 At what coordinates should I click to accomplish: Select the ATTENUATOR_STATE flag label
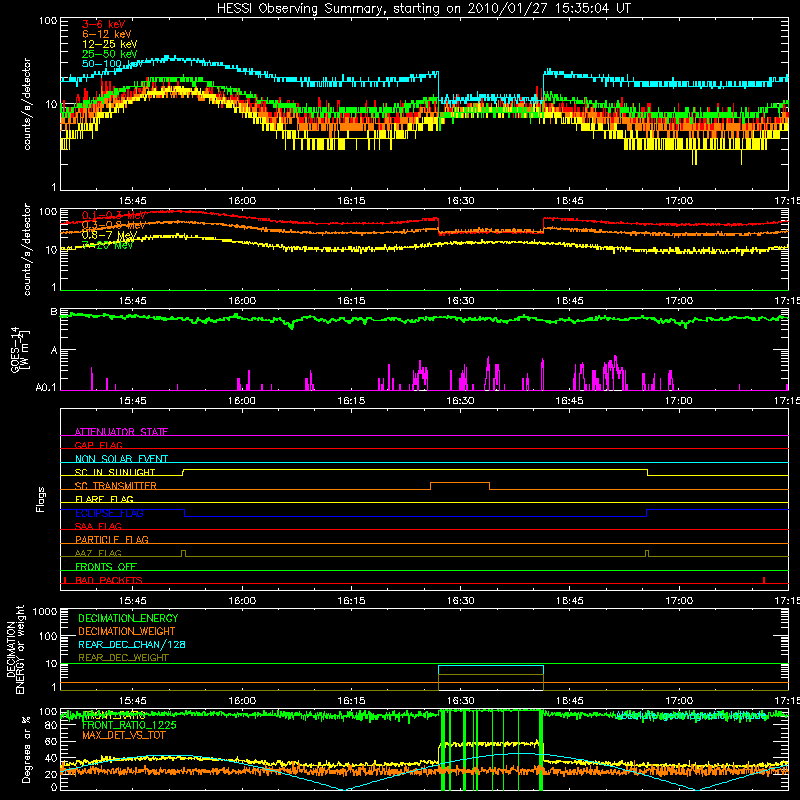point(121,432)
